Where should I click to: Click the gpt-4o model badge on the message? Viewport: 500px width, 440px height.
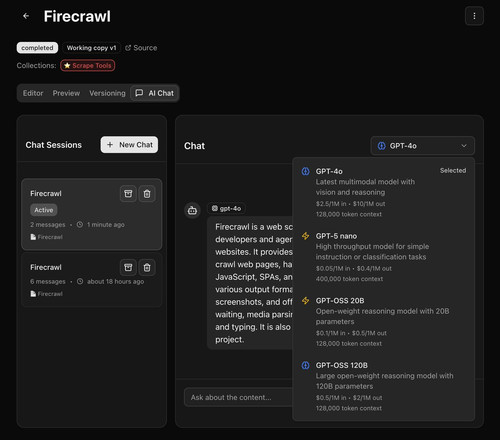coord(226,209)
